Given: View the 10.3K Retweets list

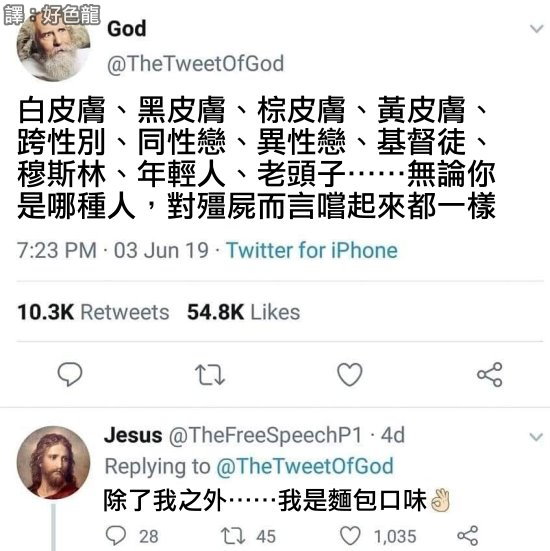Looking at the screenshot, I should coord(93,312).
